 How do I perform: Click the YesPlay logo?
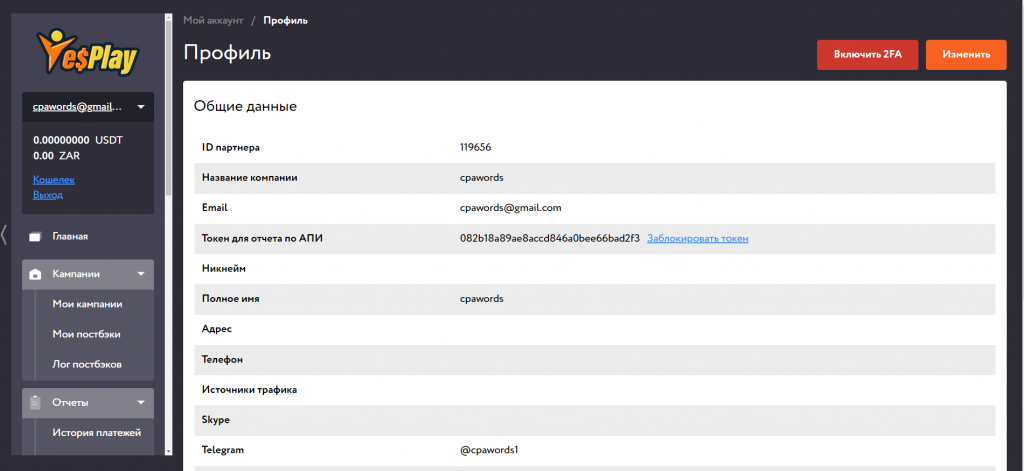tap(88, 52)
